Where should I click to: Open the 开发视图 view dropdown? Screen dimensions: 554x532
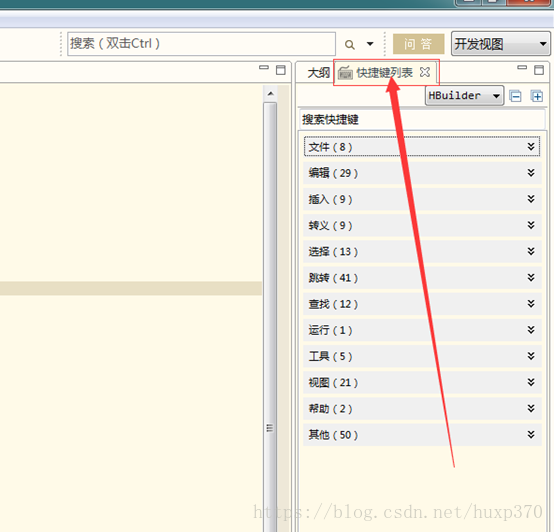500,44
